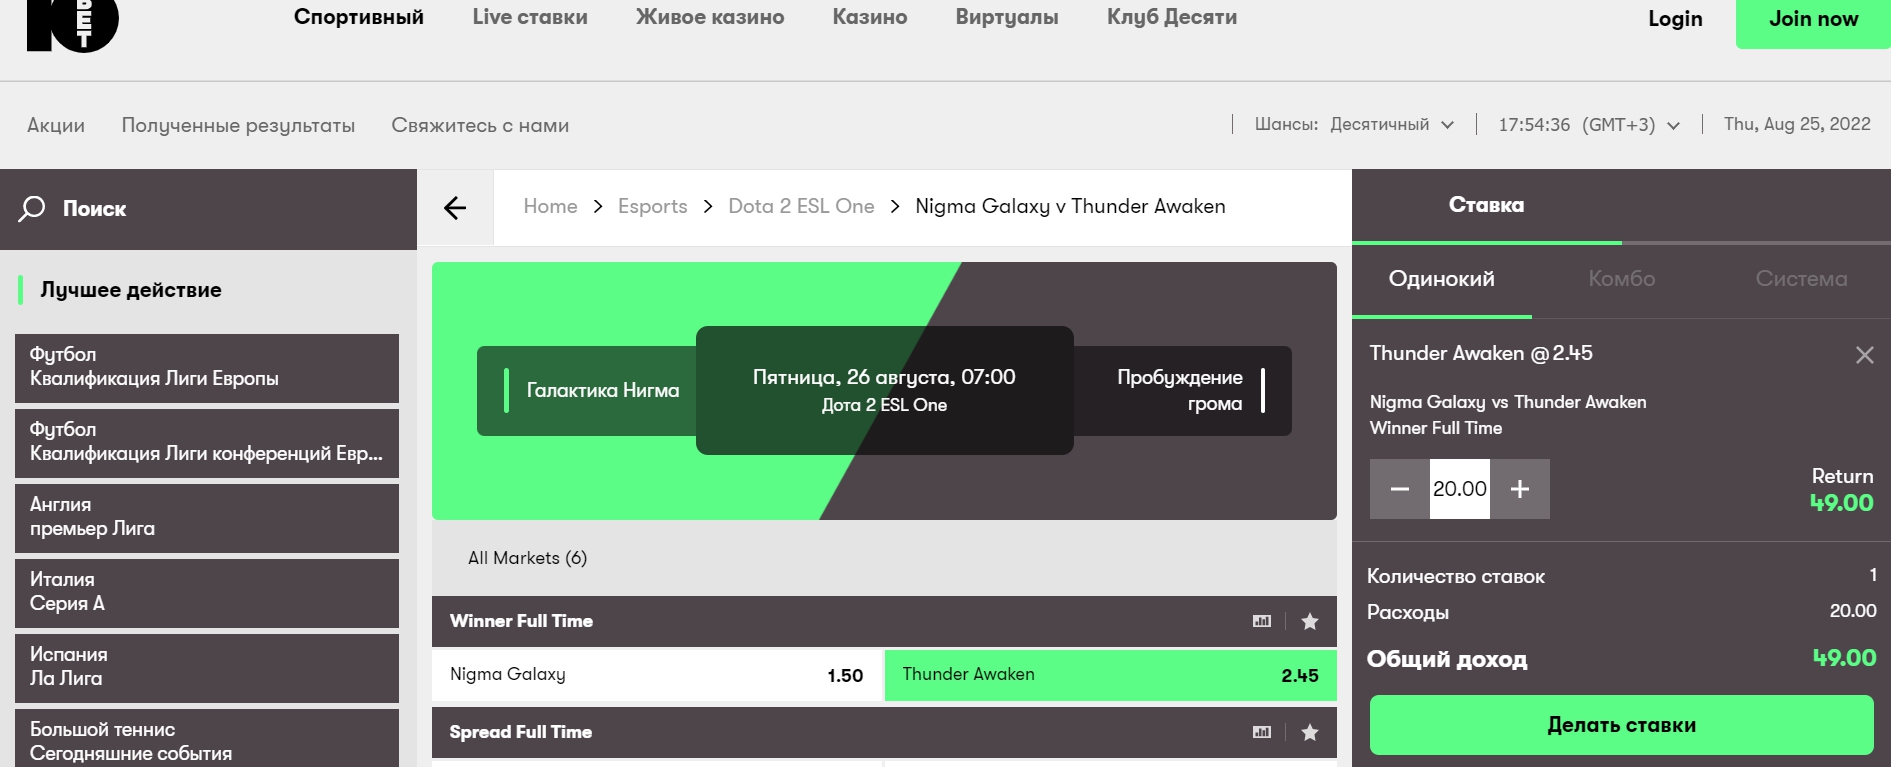Favorite the Winner Full Time market star
The width and height of the screenshot is (1891, 767).
tap(1309, 621)
